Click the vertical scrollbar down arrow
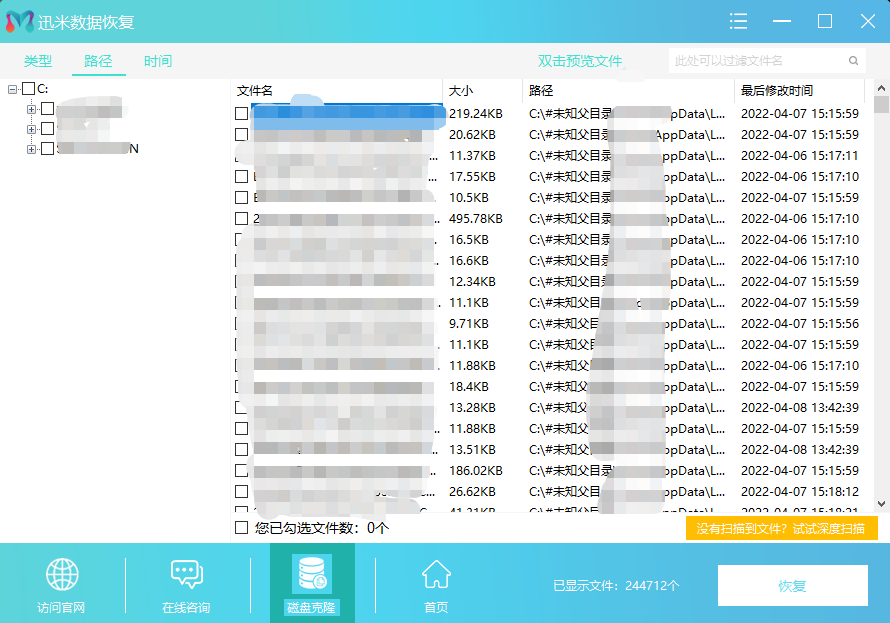 pyautogui.click(x=881, y=504)
